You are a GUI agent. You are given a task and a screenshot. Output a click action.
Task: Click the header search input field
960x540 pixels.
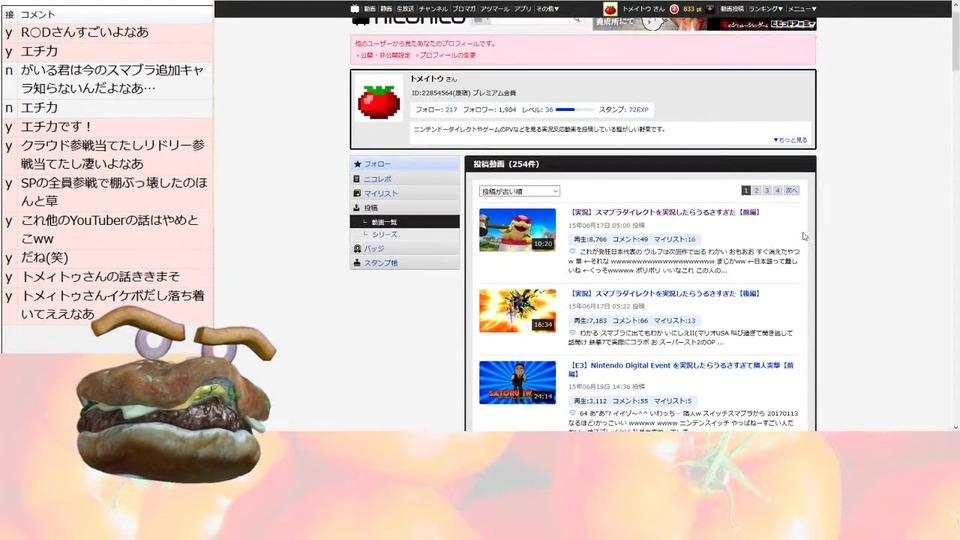[x=530, y=20]
